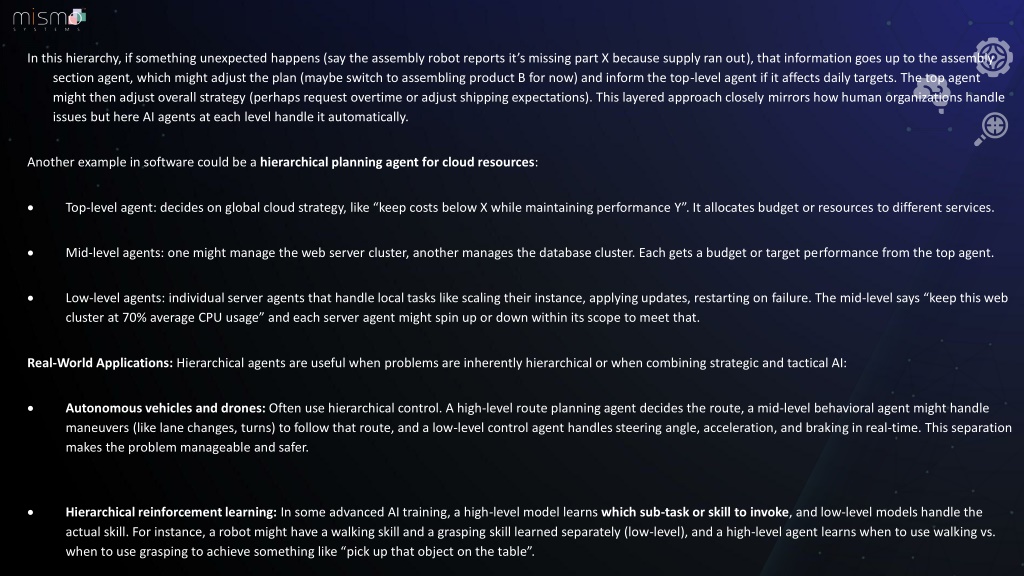
Task: Click the 'Low-level agents:' bullet text
Action: point(116,298)
